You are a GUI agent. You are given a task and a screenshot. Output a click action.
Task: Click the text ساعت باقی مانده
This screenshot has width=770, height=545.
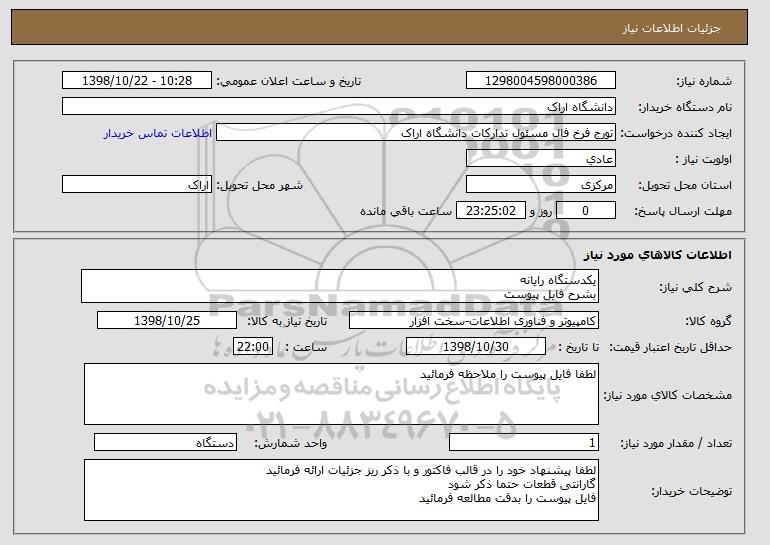(406, 211)
